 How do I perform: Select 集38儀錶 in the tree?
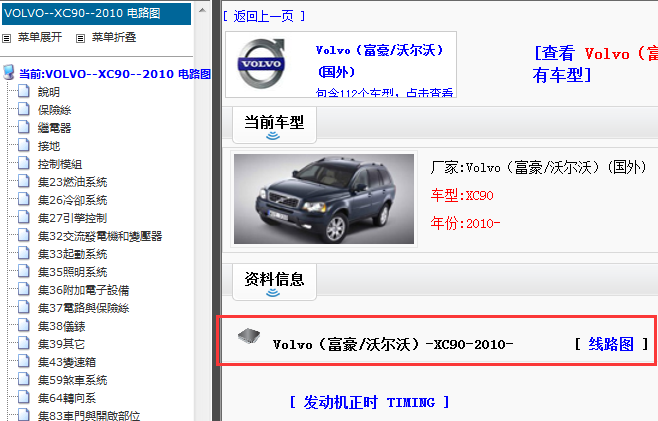coord(62,327)
